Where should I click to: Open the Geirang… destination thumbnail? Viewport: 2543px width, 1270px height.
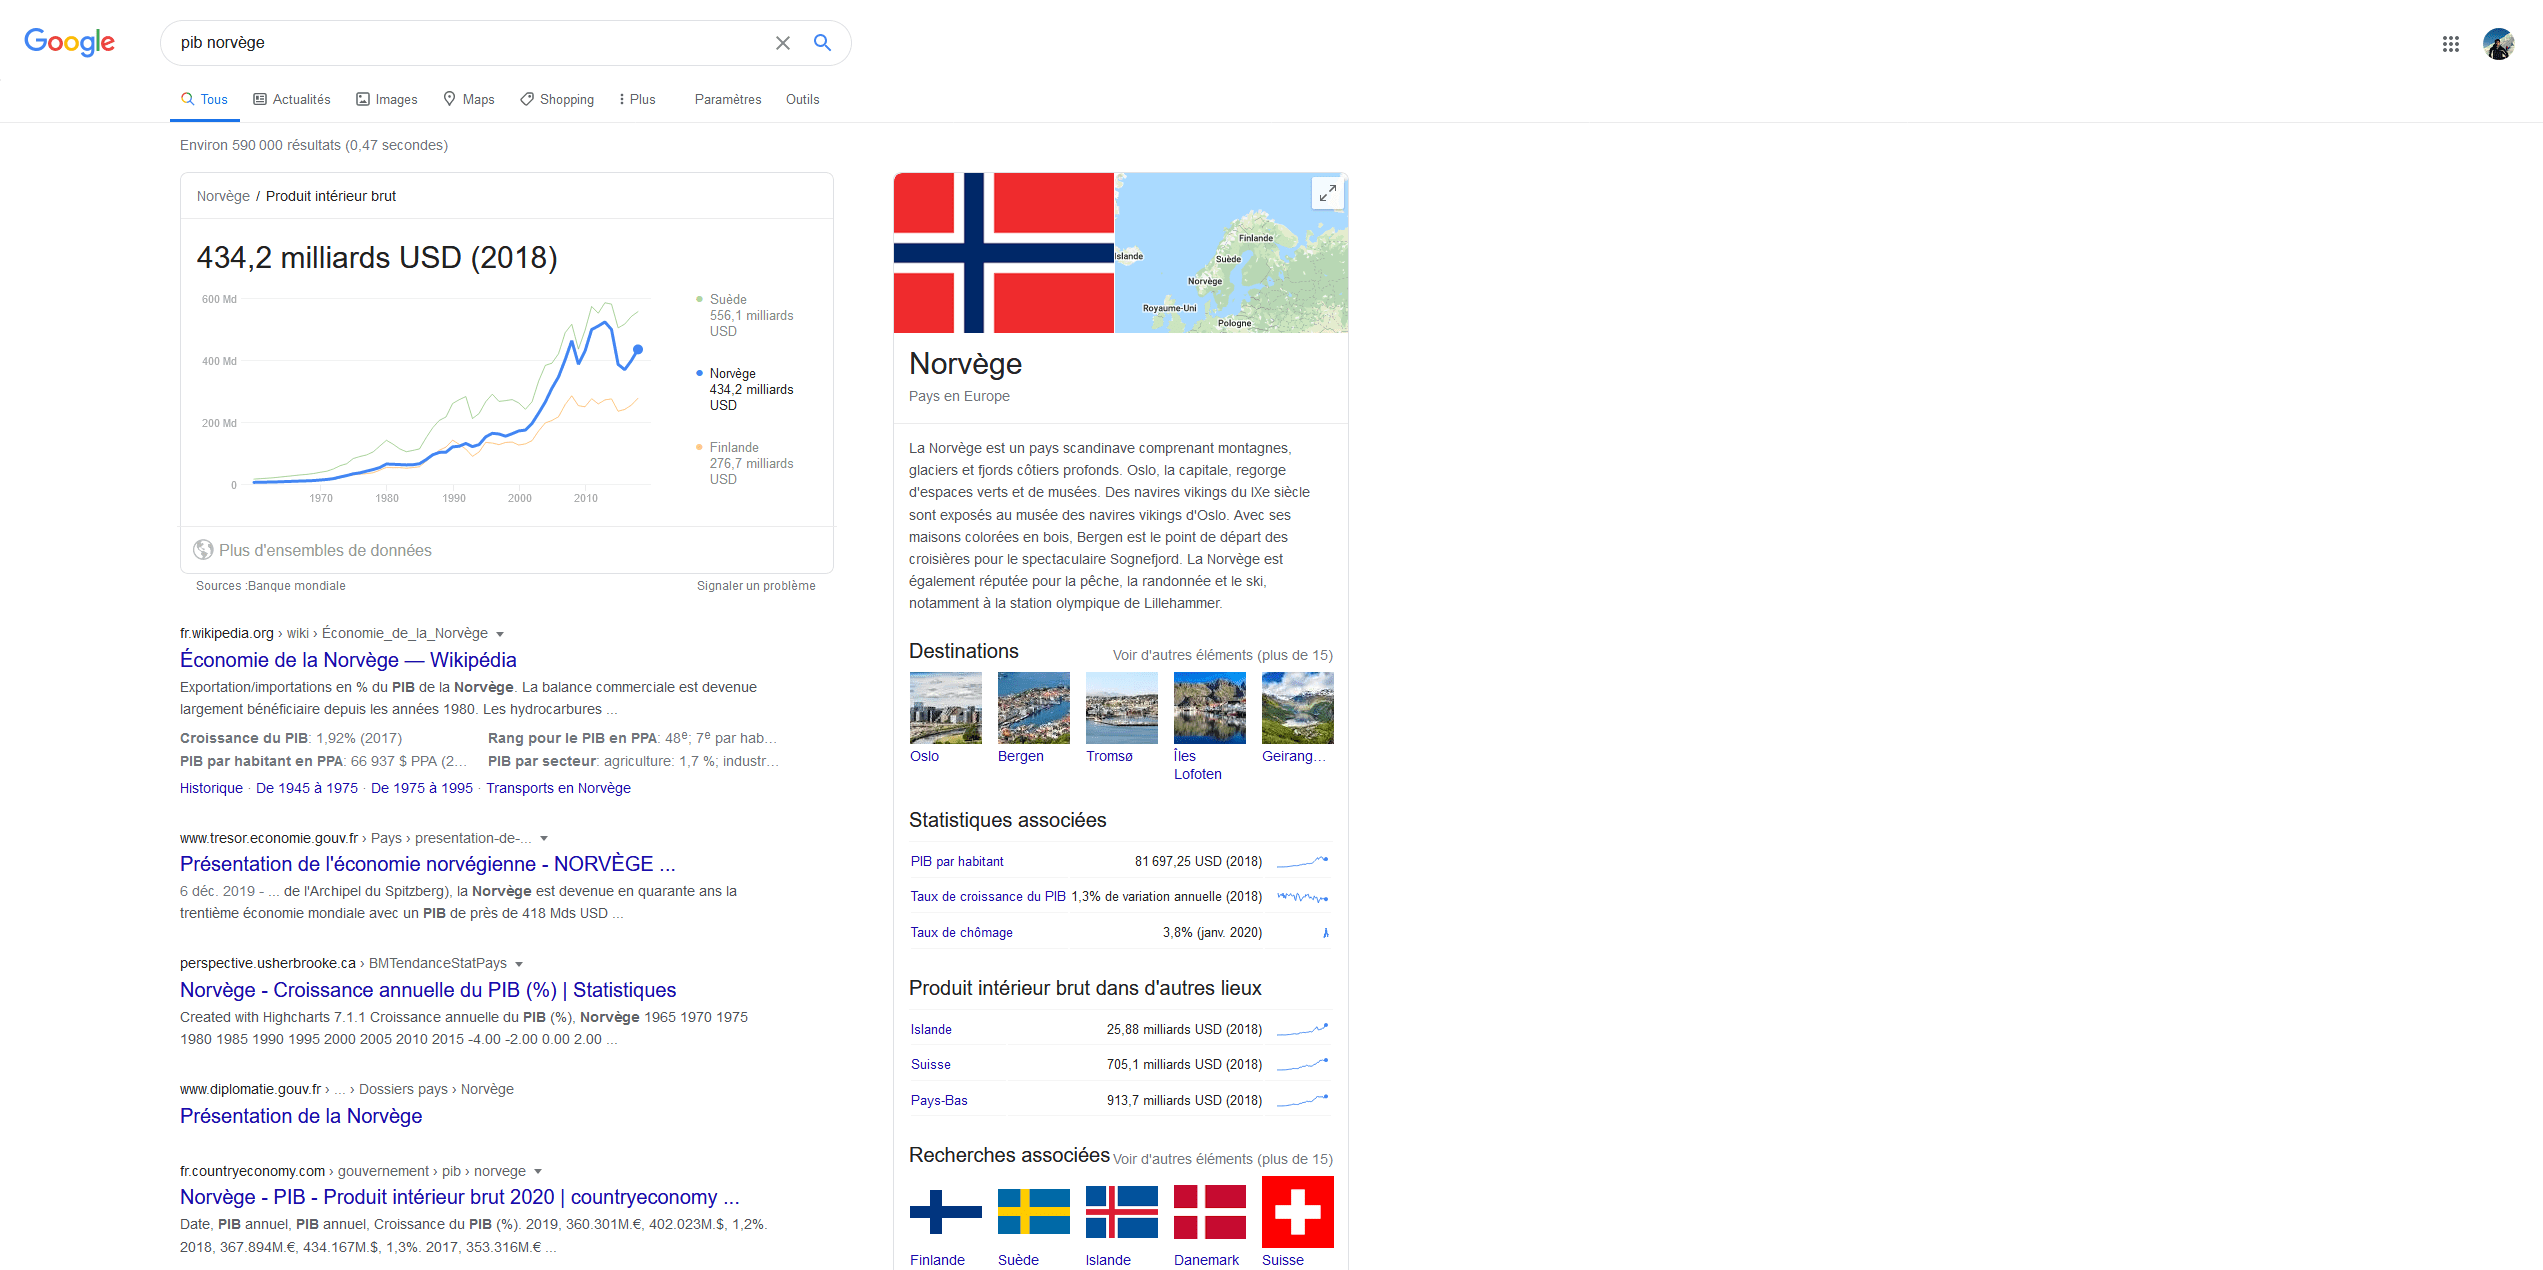[1298, 708]
